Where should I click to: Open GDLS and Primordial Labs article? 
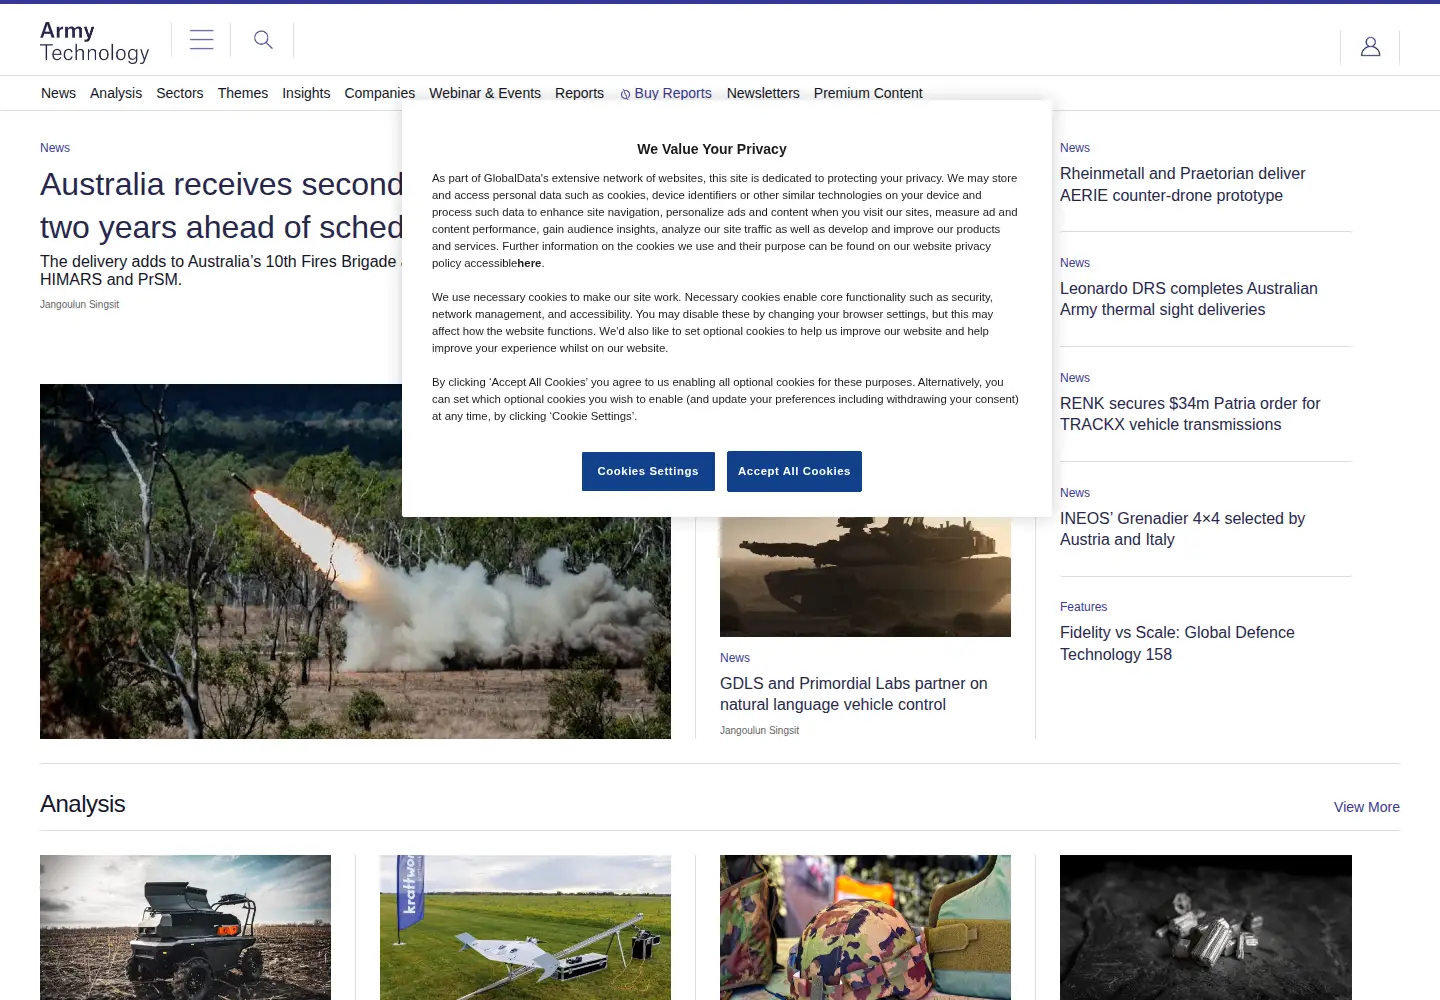tap(853, 694)
